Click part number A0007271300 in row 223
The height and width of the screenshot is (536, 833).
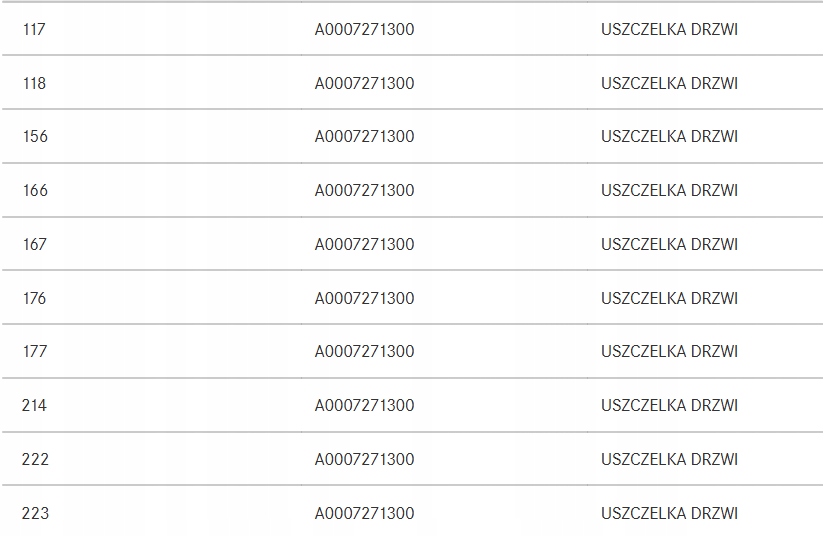pyautogui.click(x=364, y=514)
